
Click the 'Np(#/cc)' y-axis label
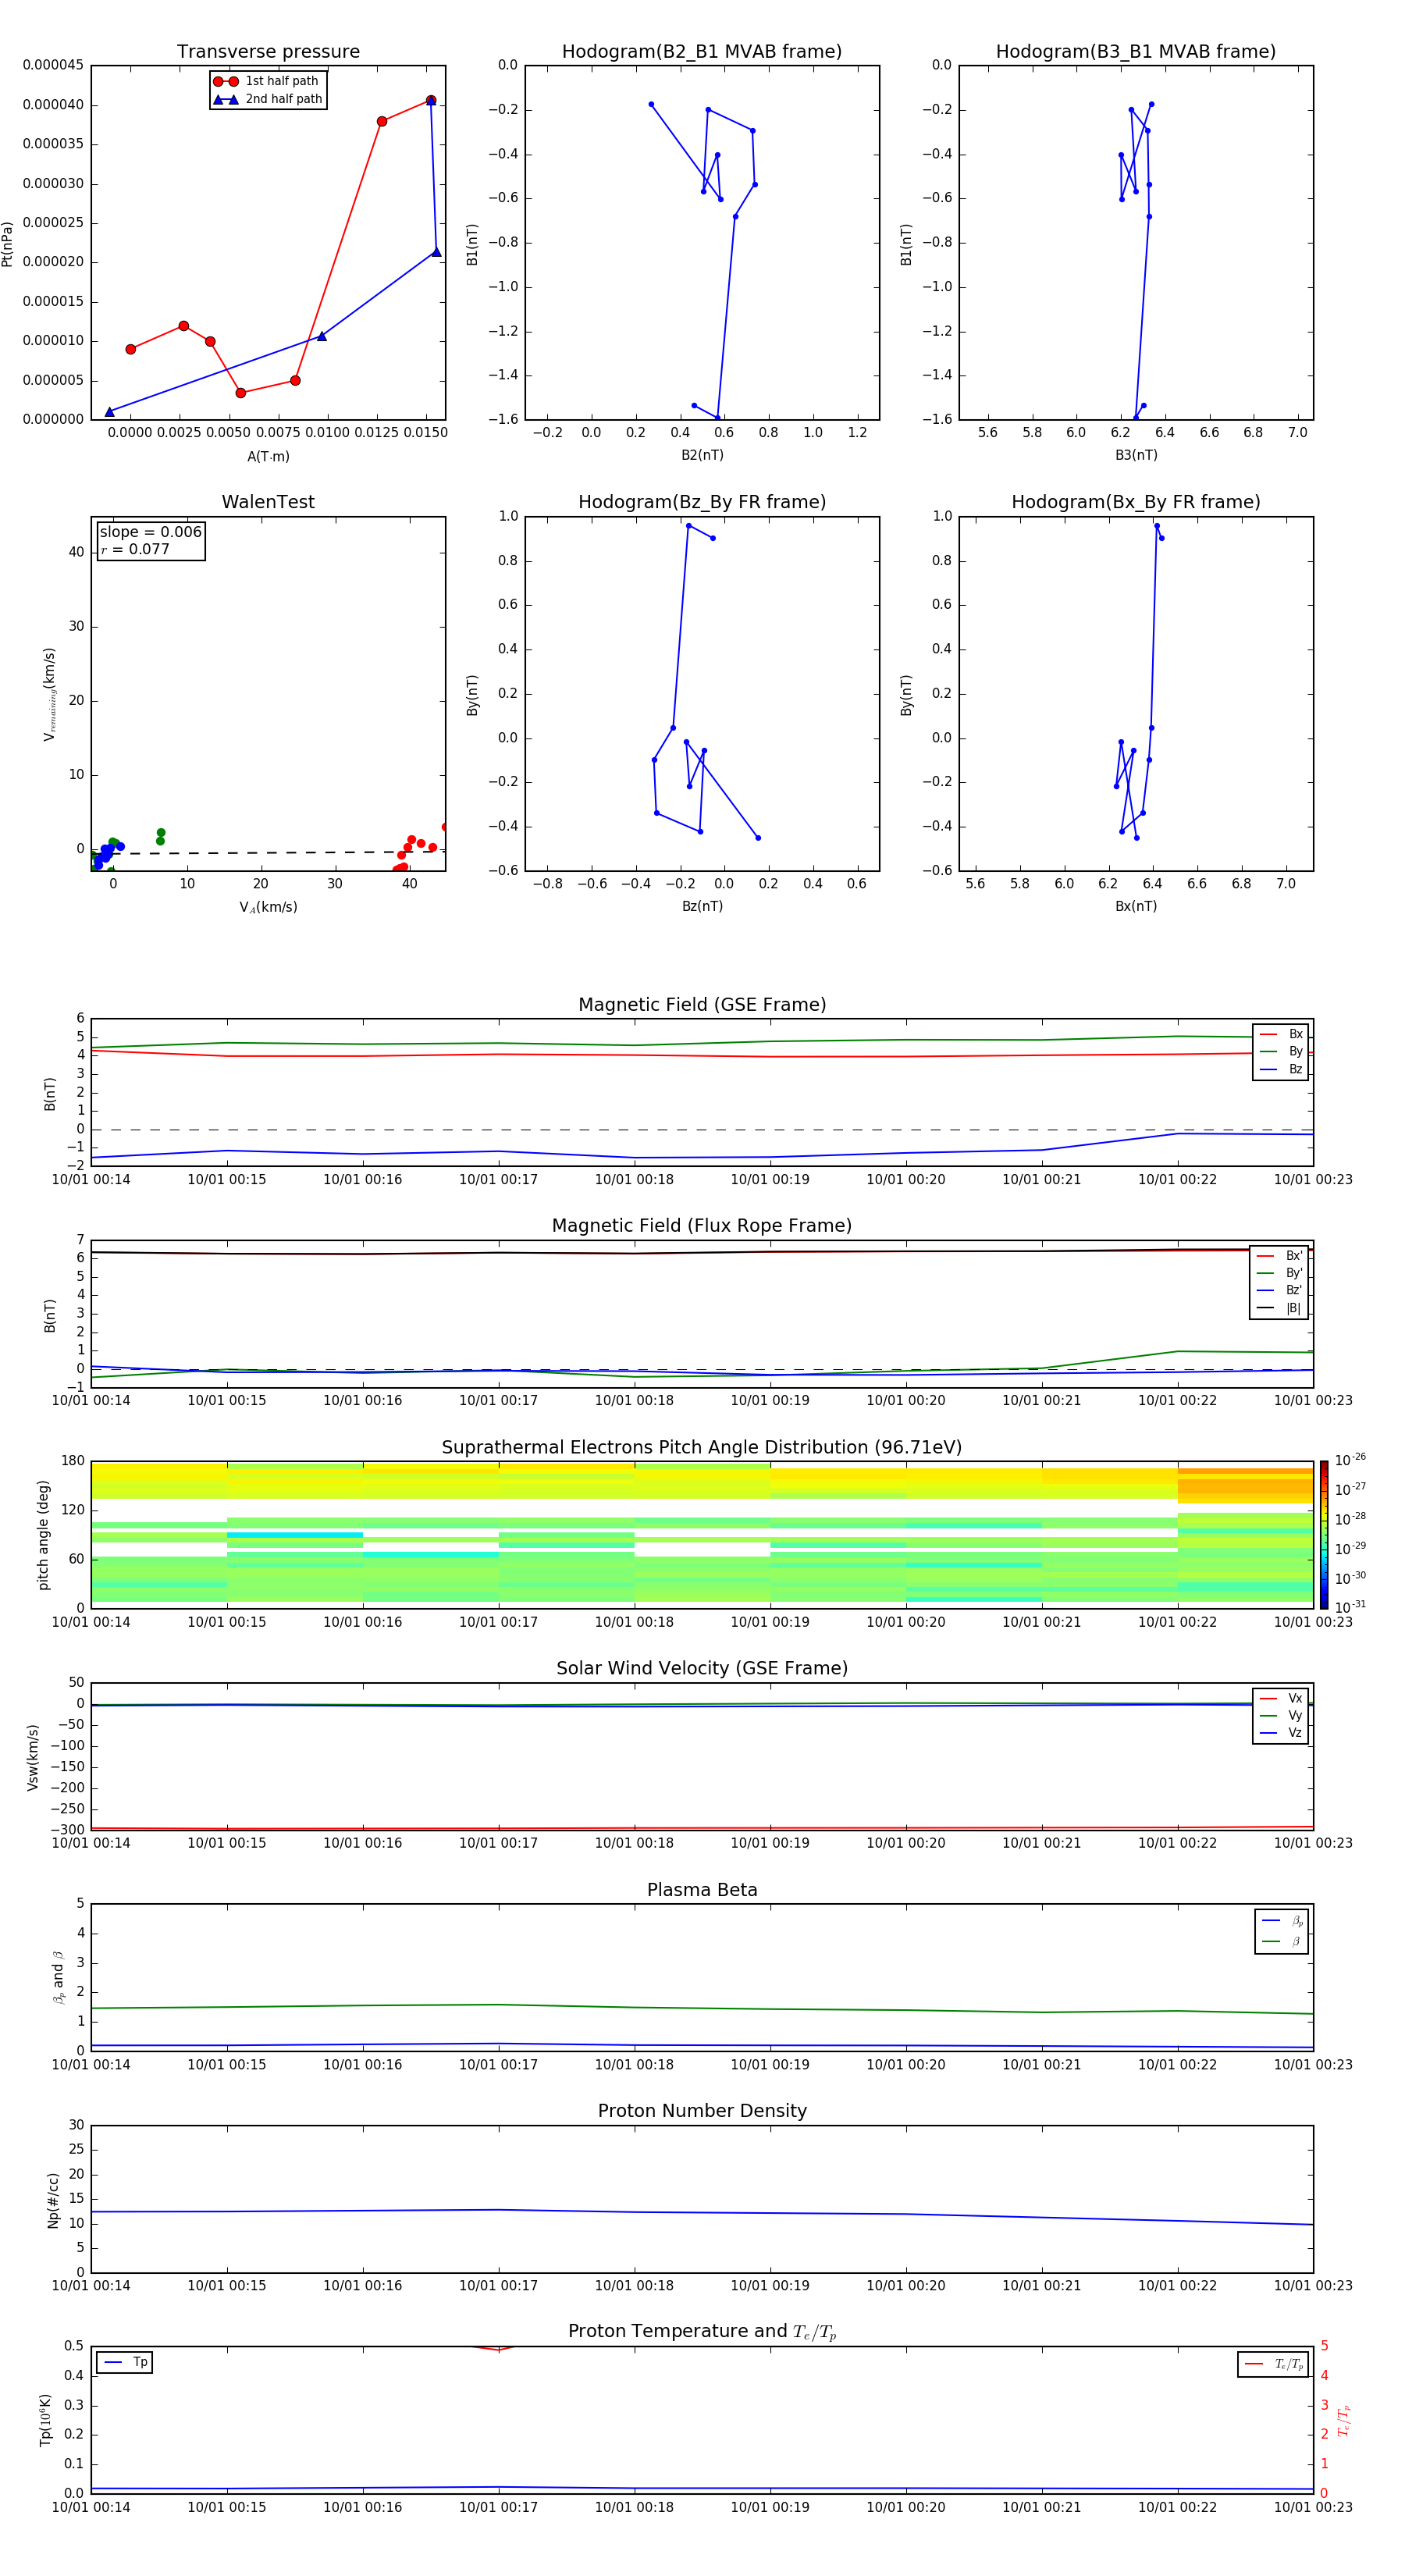pyautogui.click(x=53, y=2200)
